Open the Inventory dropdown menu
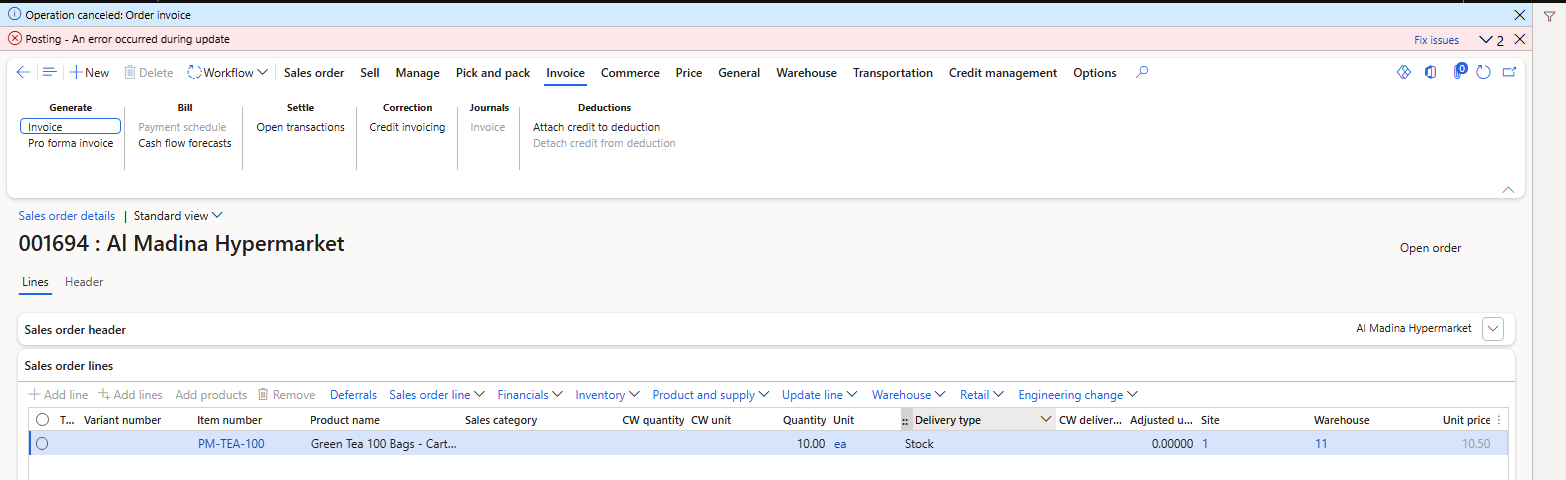Image resolution: width=1566 pixels, height=480 pixels. 608,395
